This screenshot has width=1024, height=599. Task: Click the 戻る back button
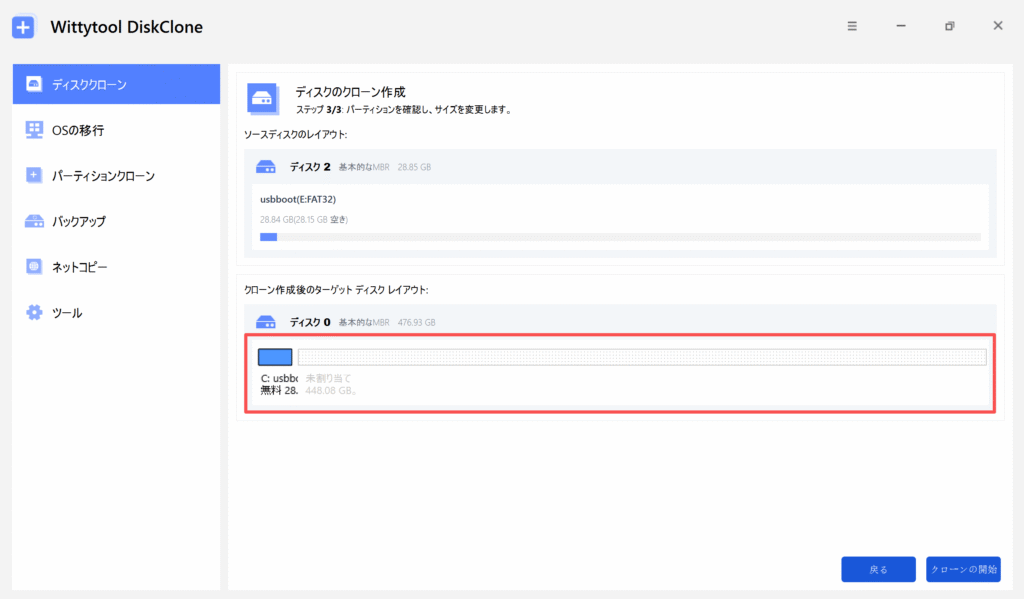coord(878,569)
